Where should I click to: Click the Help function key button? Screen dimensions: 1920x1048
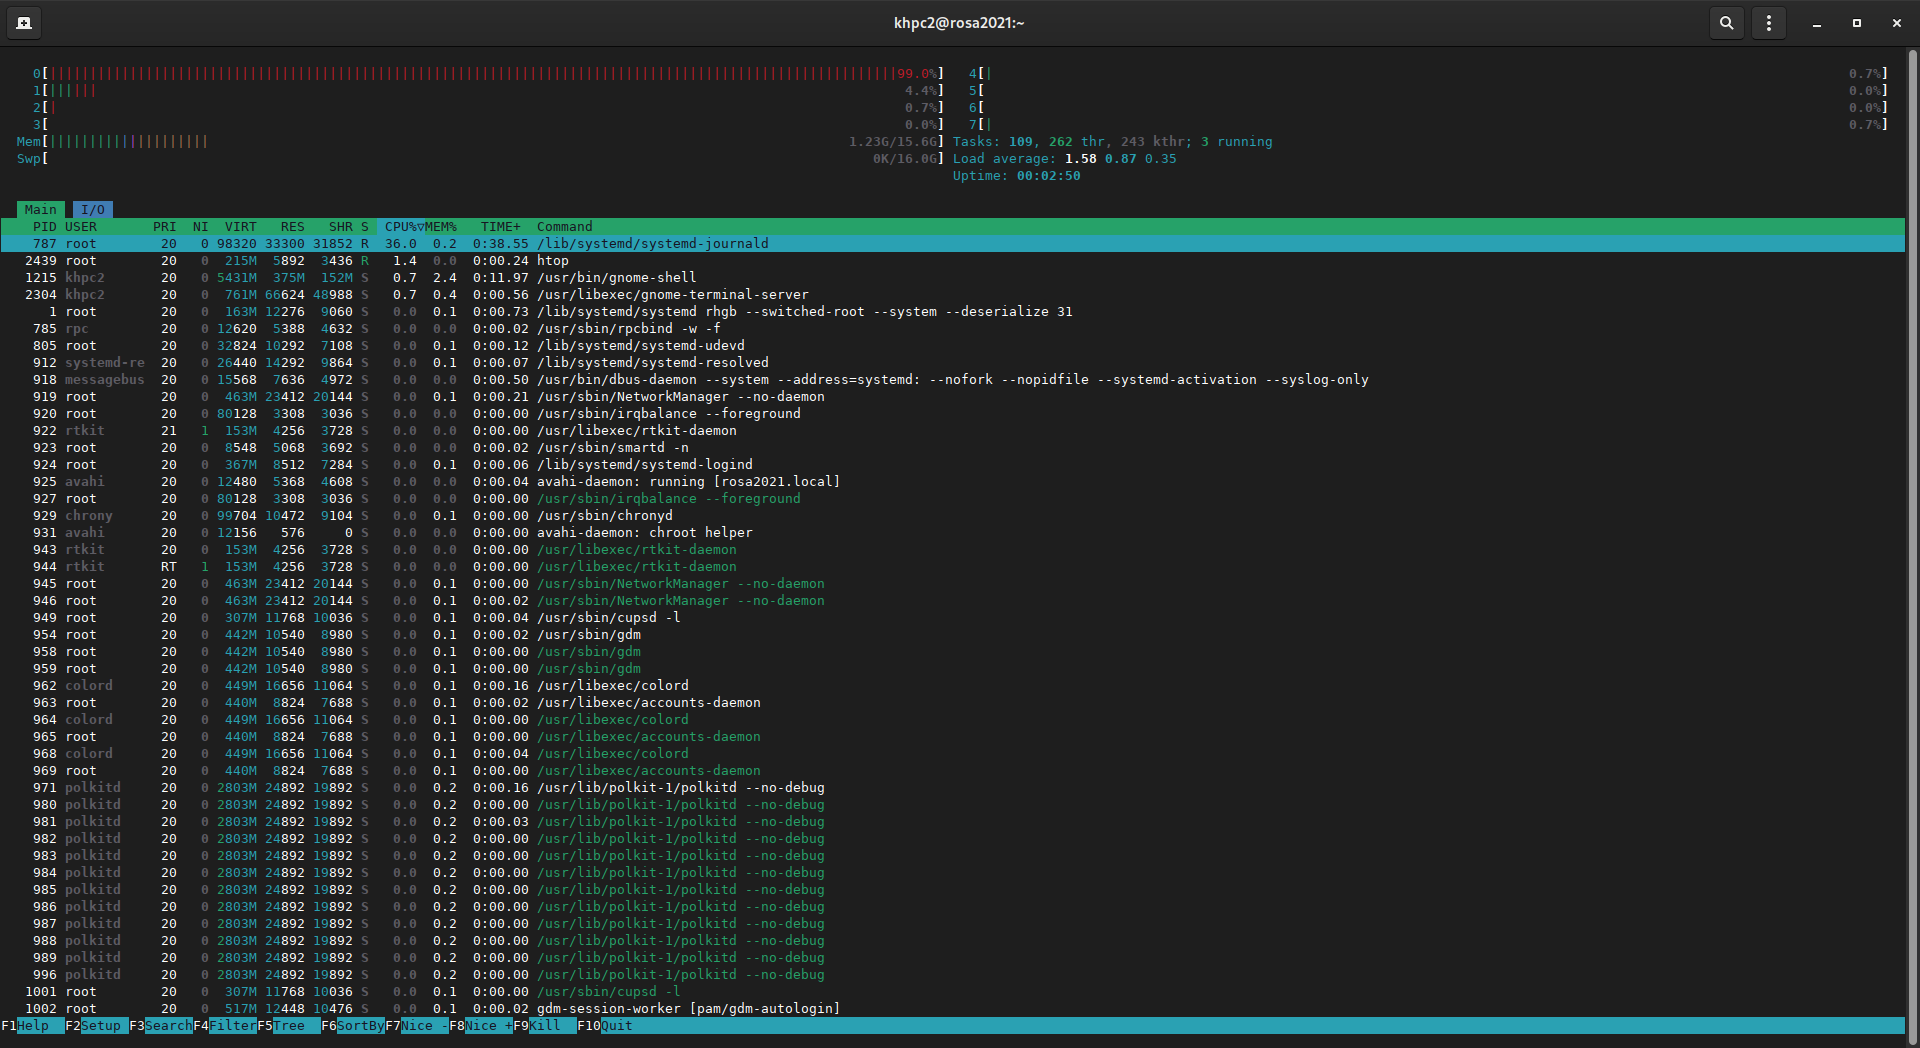click(x=33, y=1025)
